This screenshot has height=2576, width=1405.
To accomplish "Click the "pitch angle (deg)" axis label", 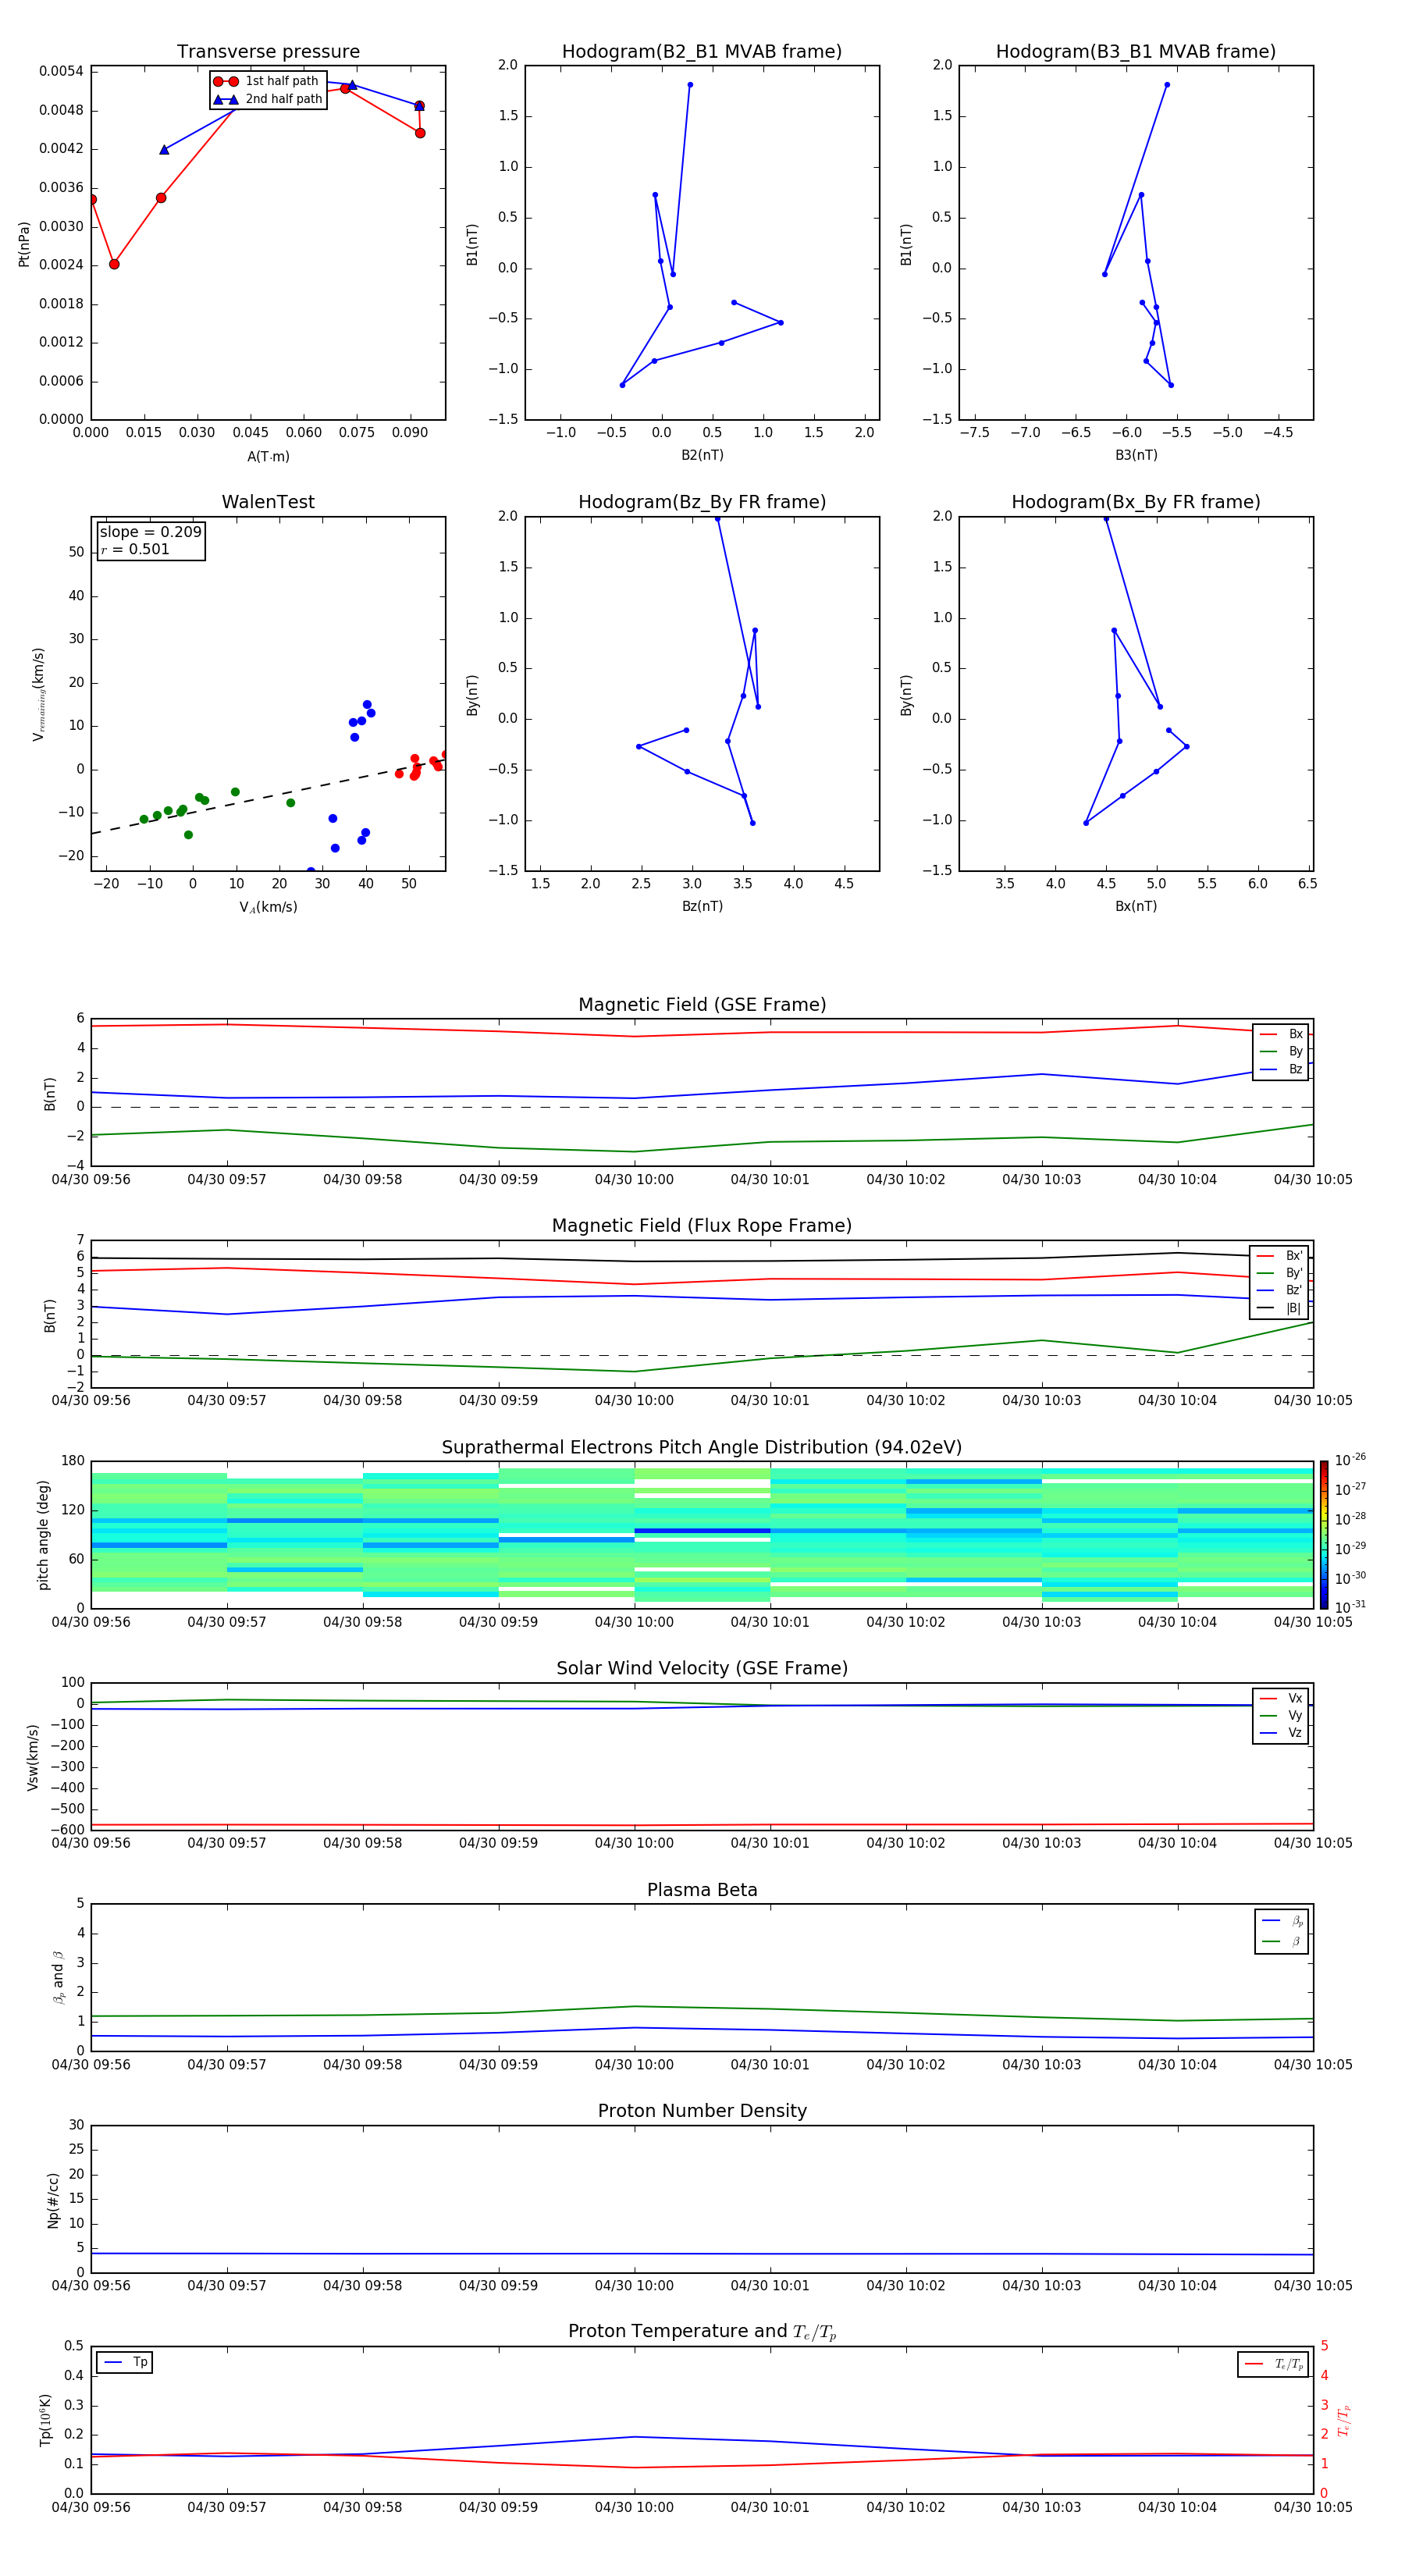I will [43, 1535].
